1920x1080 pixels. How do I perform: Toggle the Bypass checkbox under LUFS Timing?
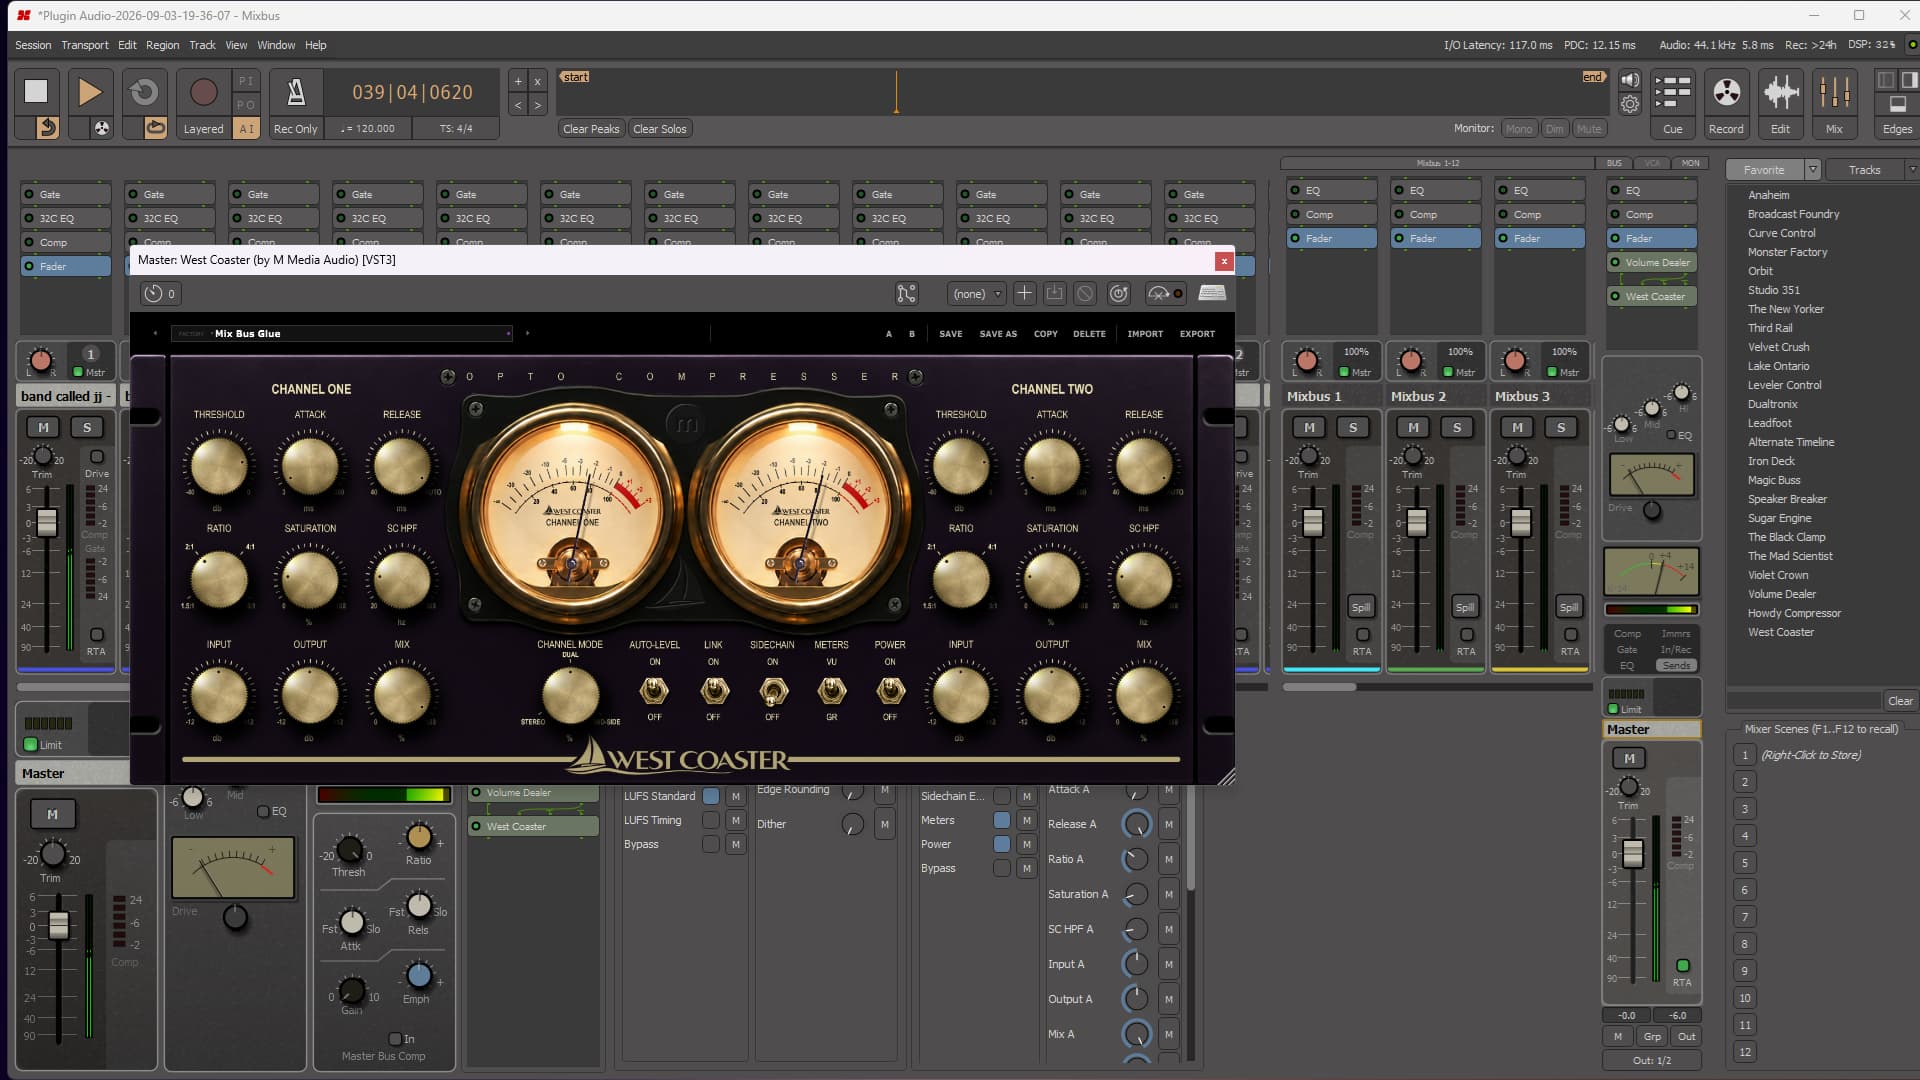click(x=710, y=844)
